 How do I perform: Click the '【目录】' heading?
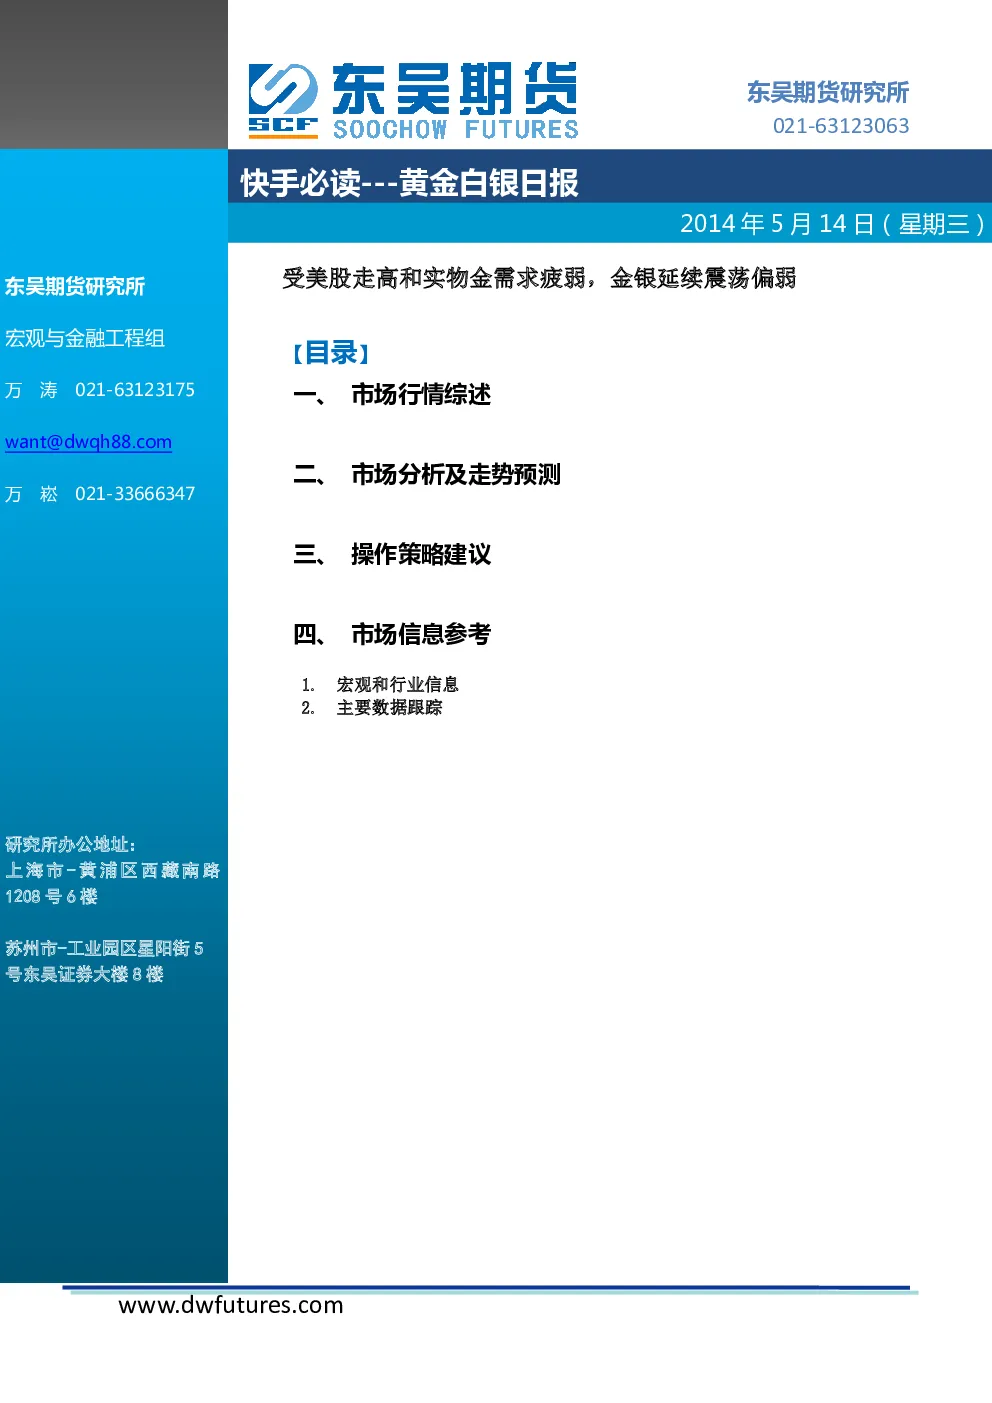(x=331, y=353)
